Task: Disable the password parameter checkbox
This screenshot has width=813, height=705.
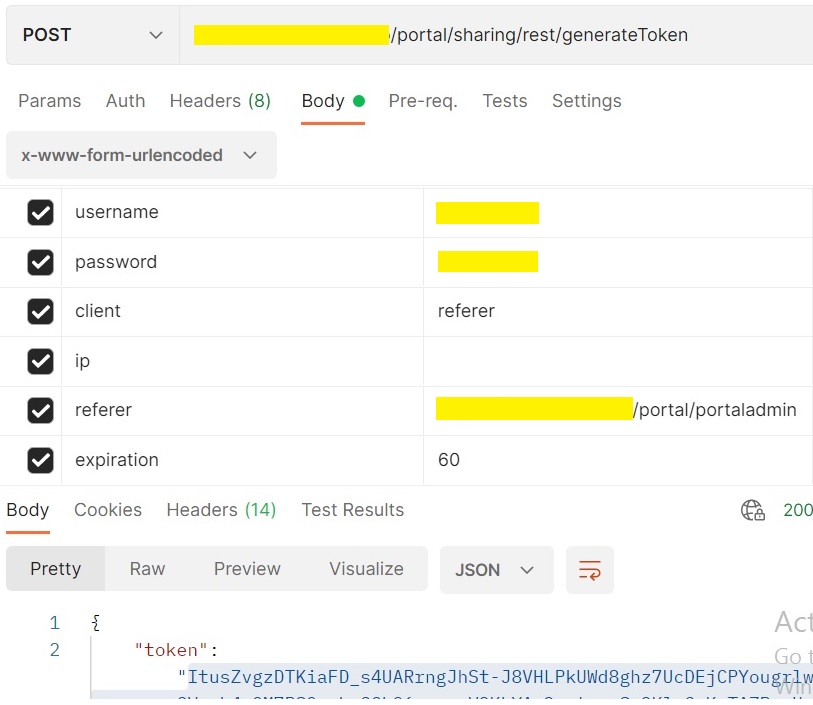Action: click(x=42, y=261)
